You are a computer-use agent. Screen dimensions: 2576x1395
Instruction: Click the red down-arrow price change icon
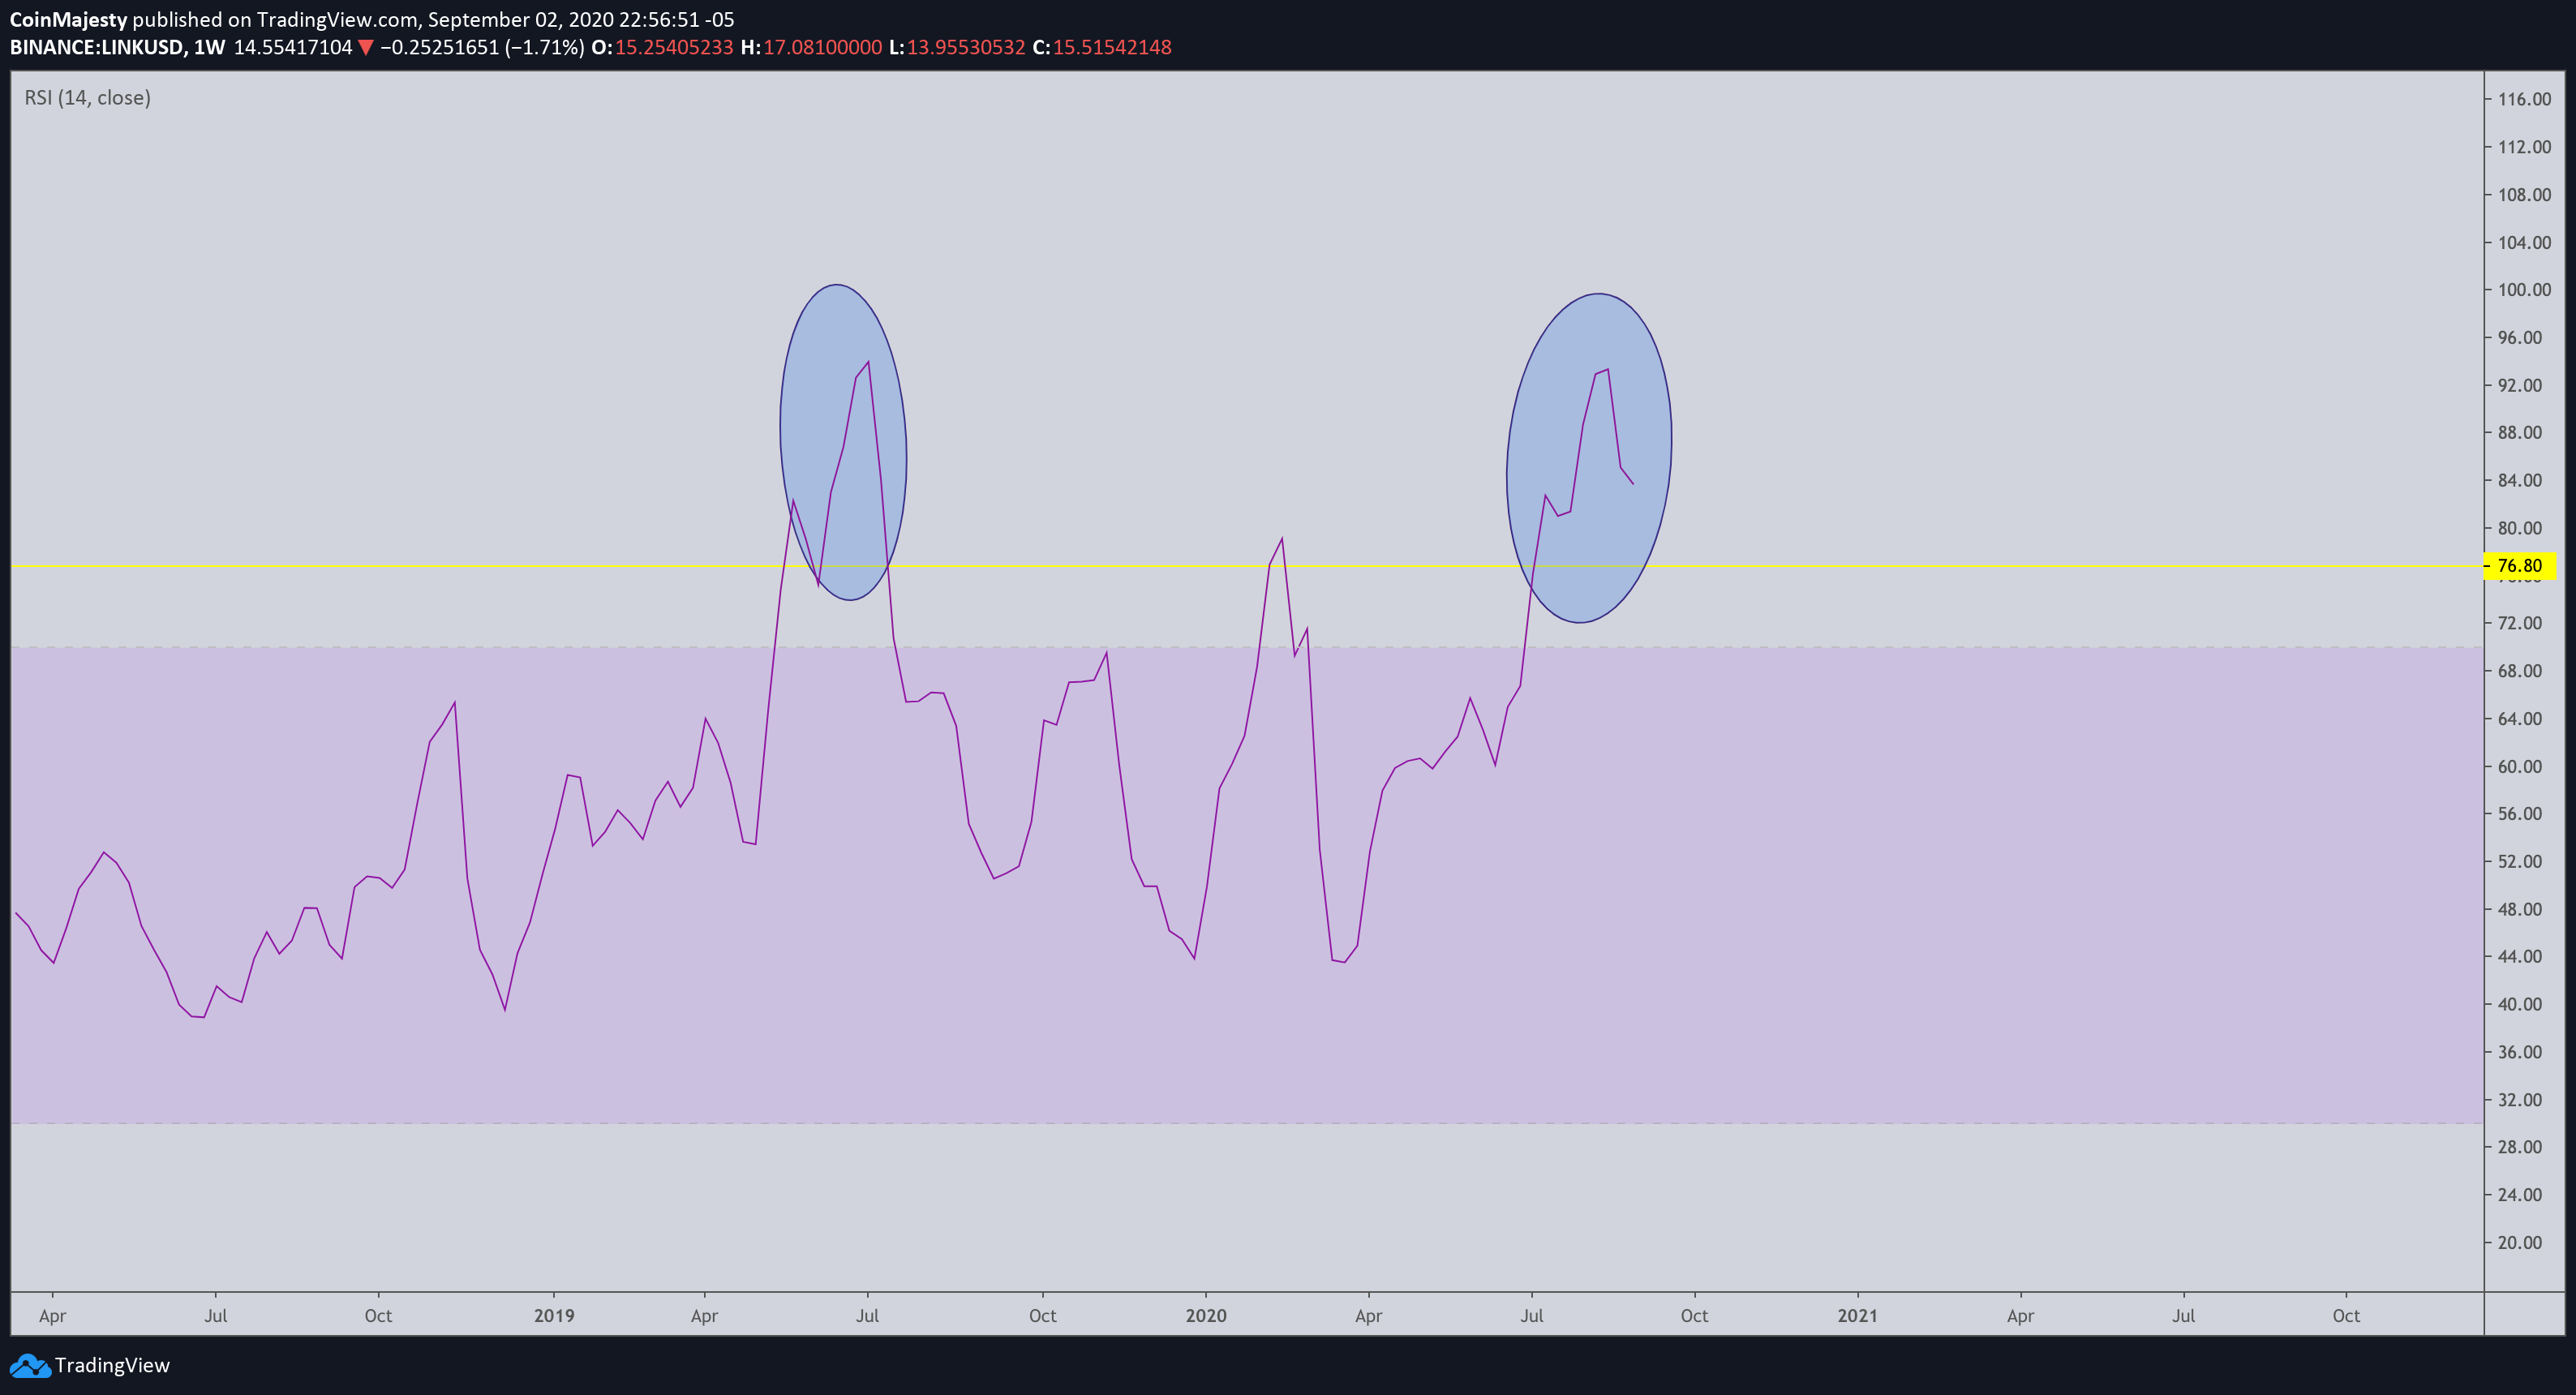366,47
